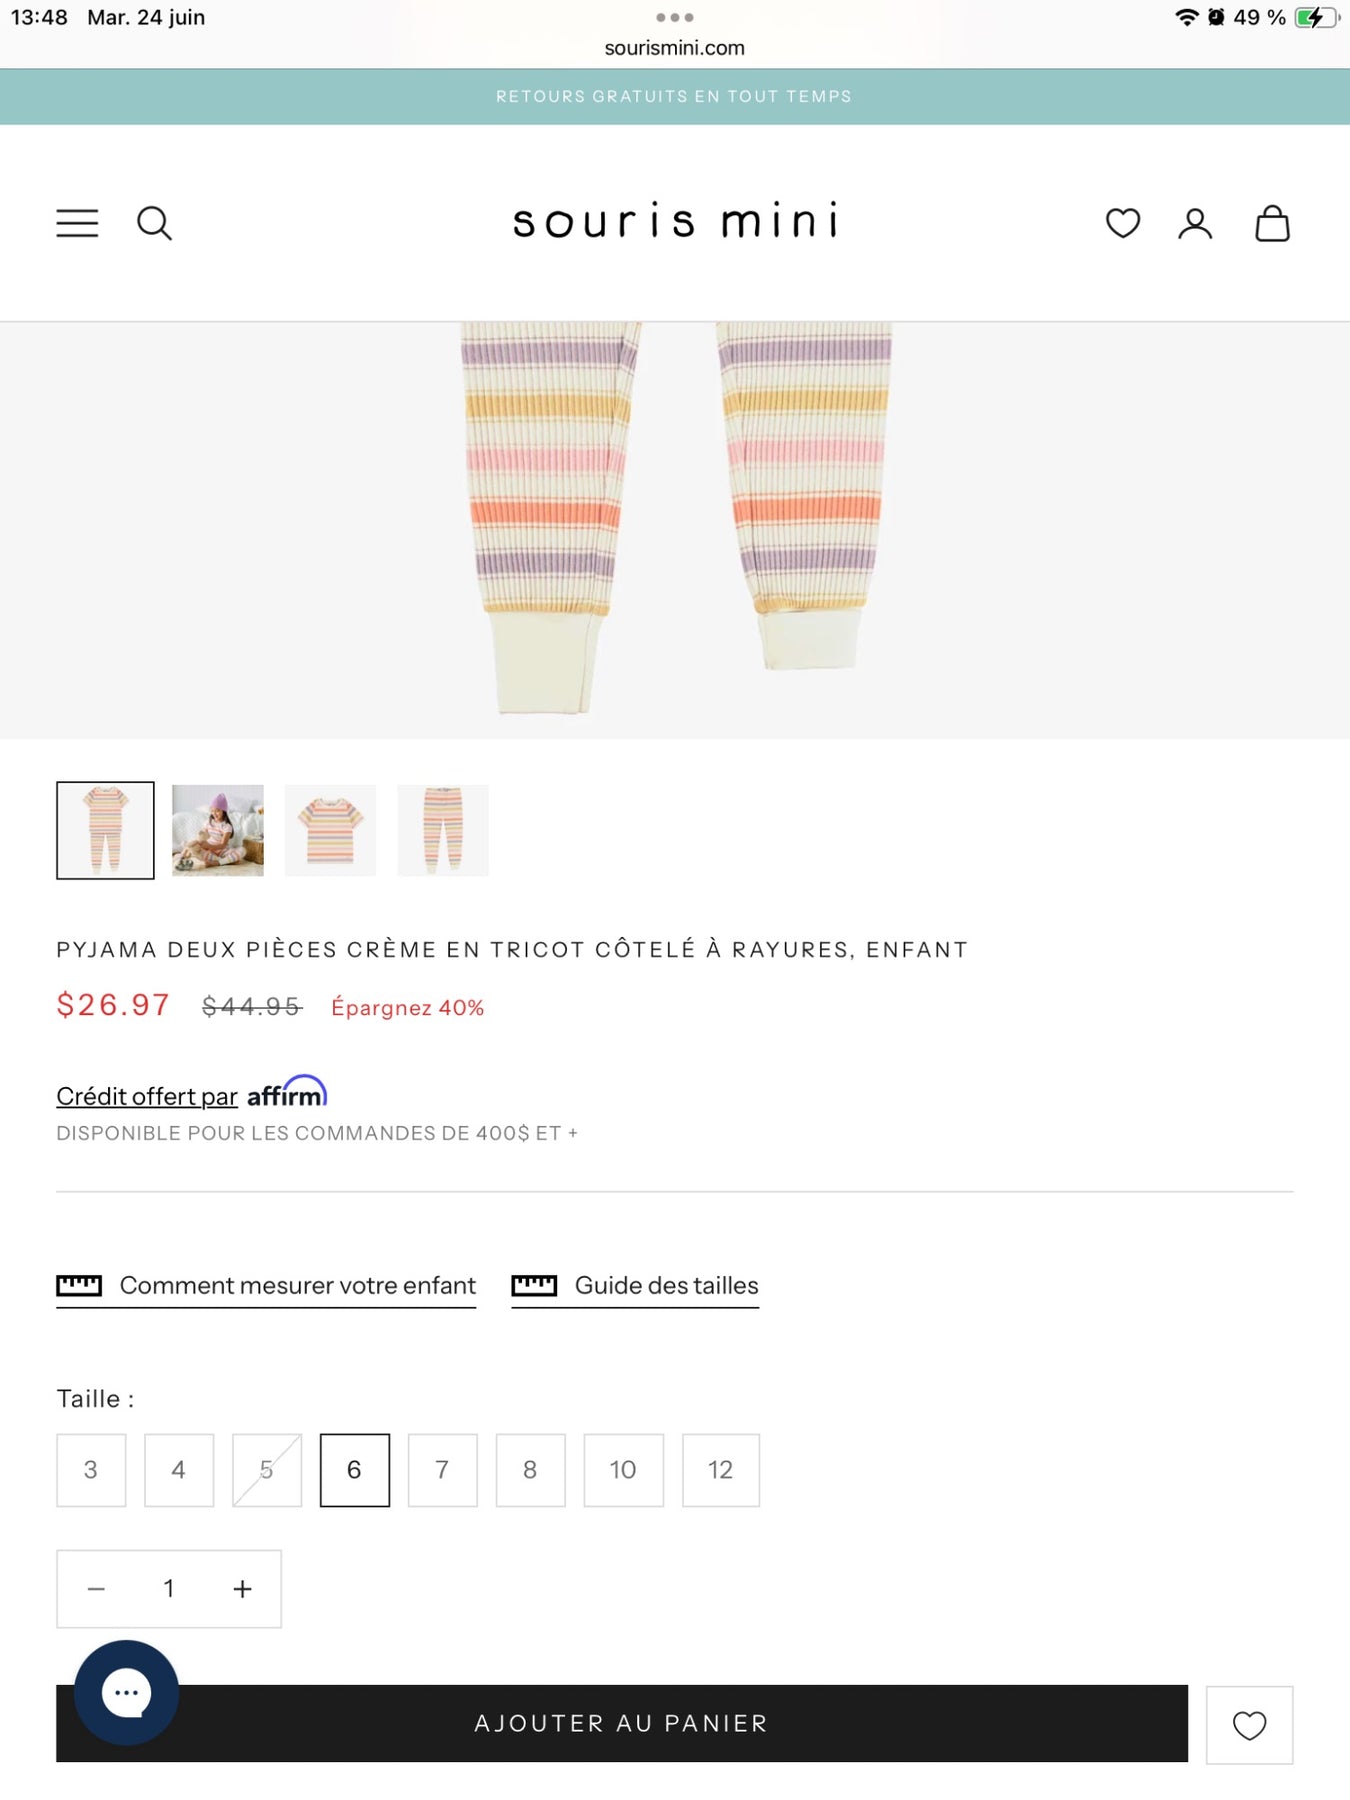This screenshot has height=1800, width=1350.
Task: Tap the three dots above the address bar
Action: (675, 17)
